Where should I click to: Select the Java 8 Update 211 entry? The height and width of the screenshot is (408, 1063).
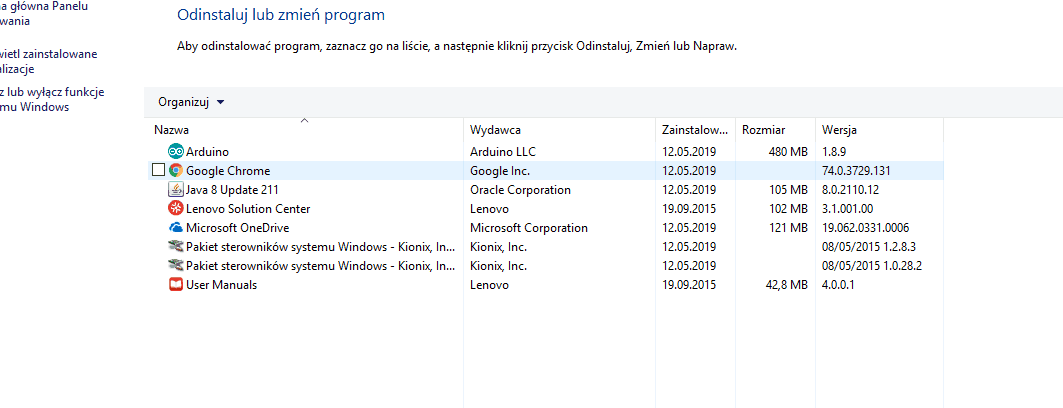pos(232,190)
